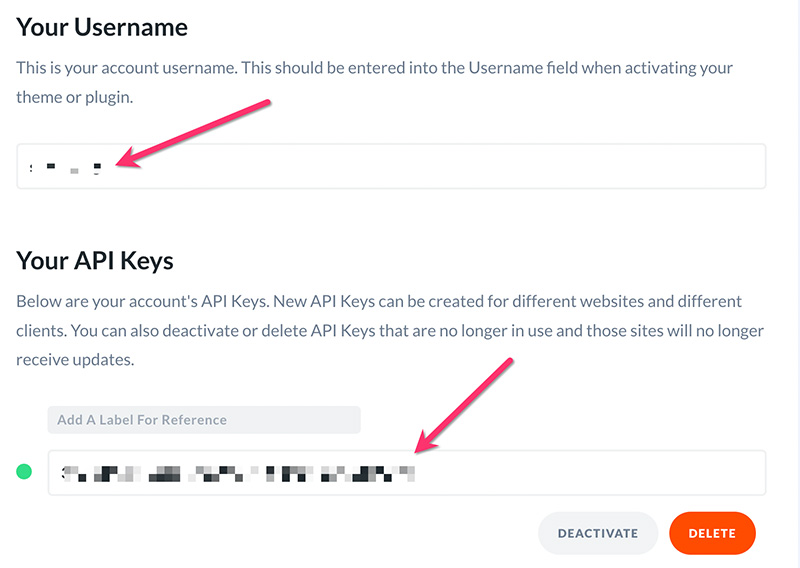
Task: Click the Your Username heading
Action: 102,27
